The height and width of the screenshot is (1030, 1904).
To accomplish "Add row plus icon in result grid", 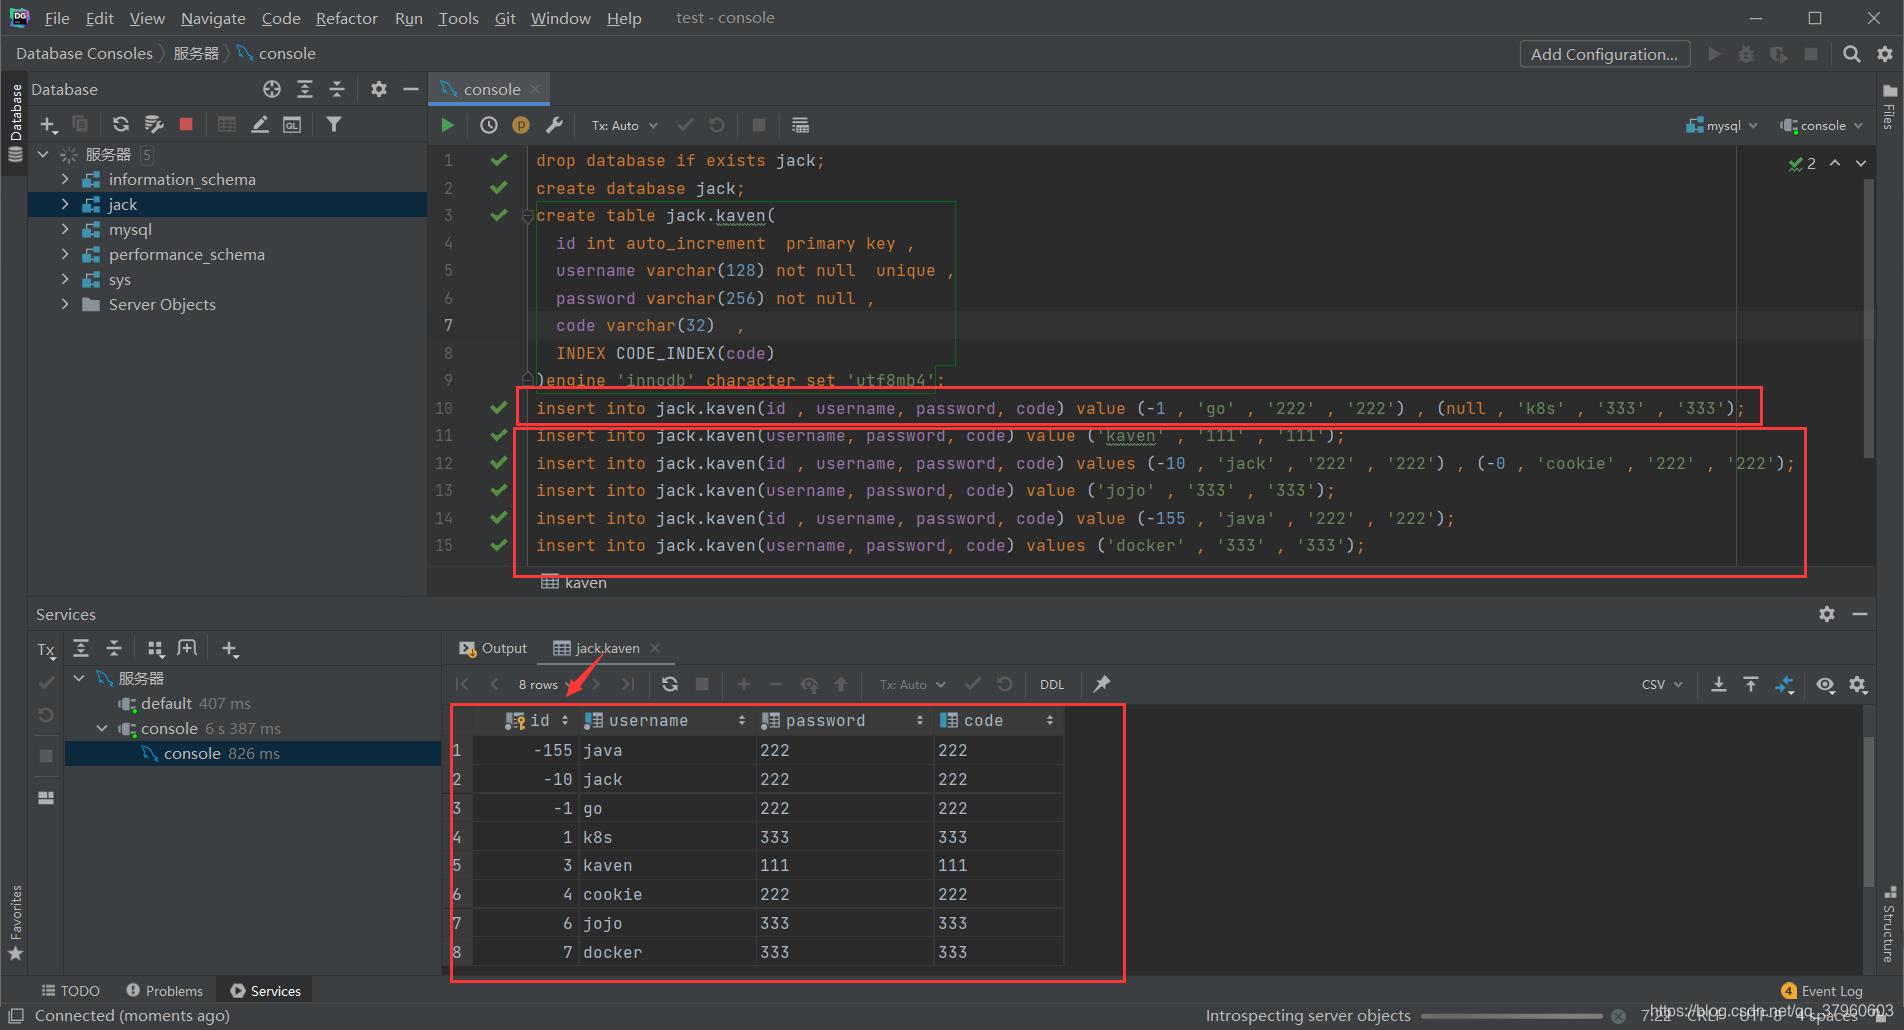I will point(744,684).
